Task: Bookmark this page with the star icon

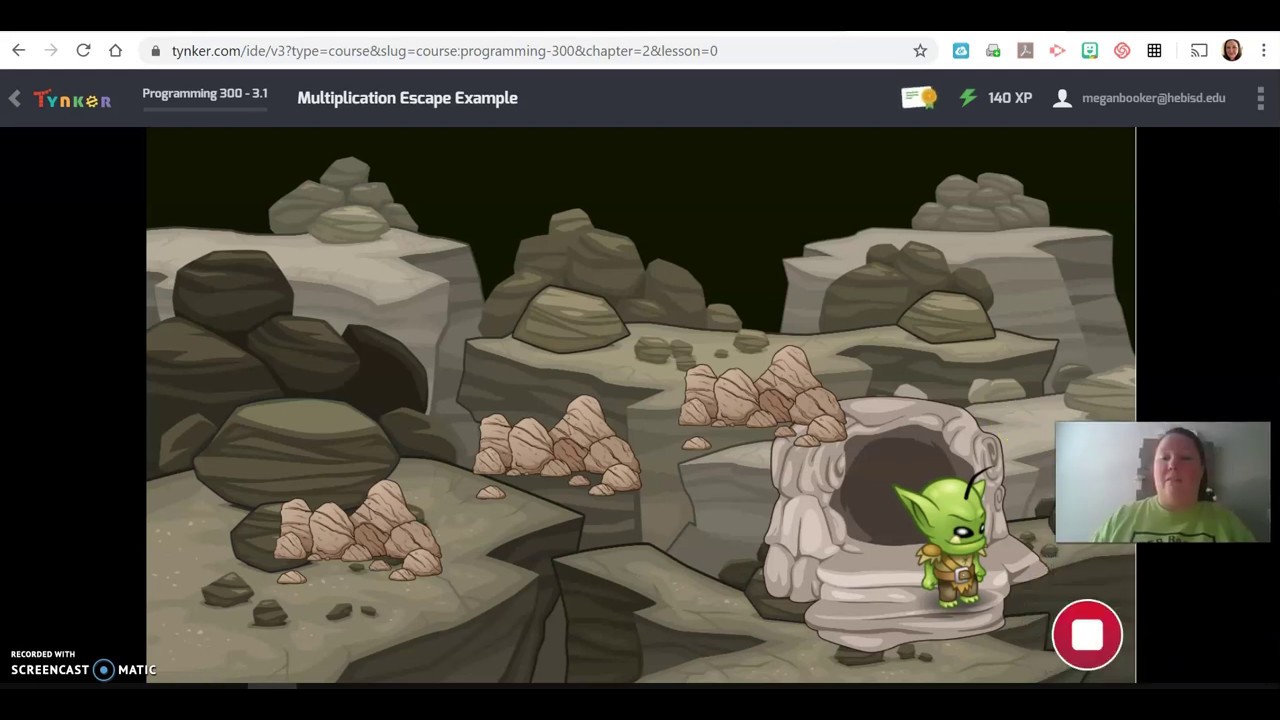Action: [x=920, y=50]
